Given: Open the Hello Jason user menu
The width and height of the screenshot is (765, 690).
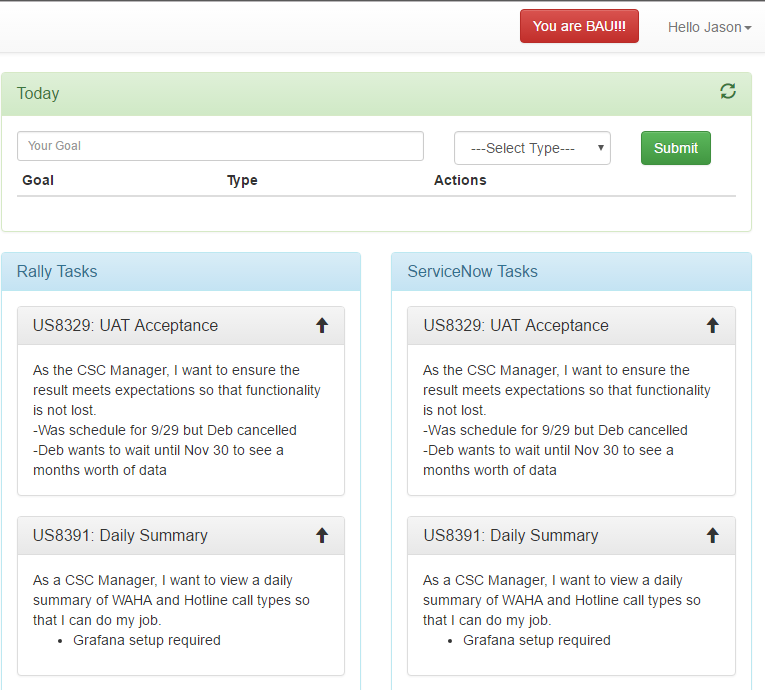Looking at the screenshot, I should (x=709, y=27).
